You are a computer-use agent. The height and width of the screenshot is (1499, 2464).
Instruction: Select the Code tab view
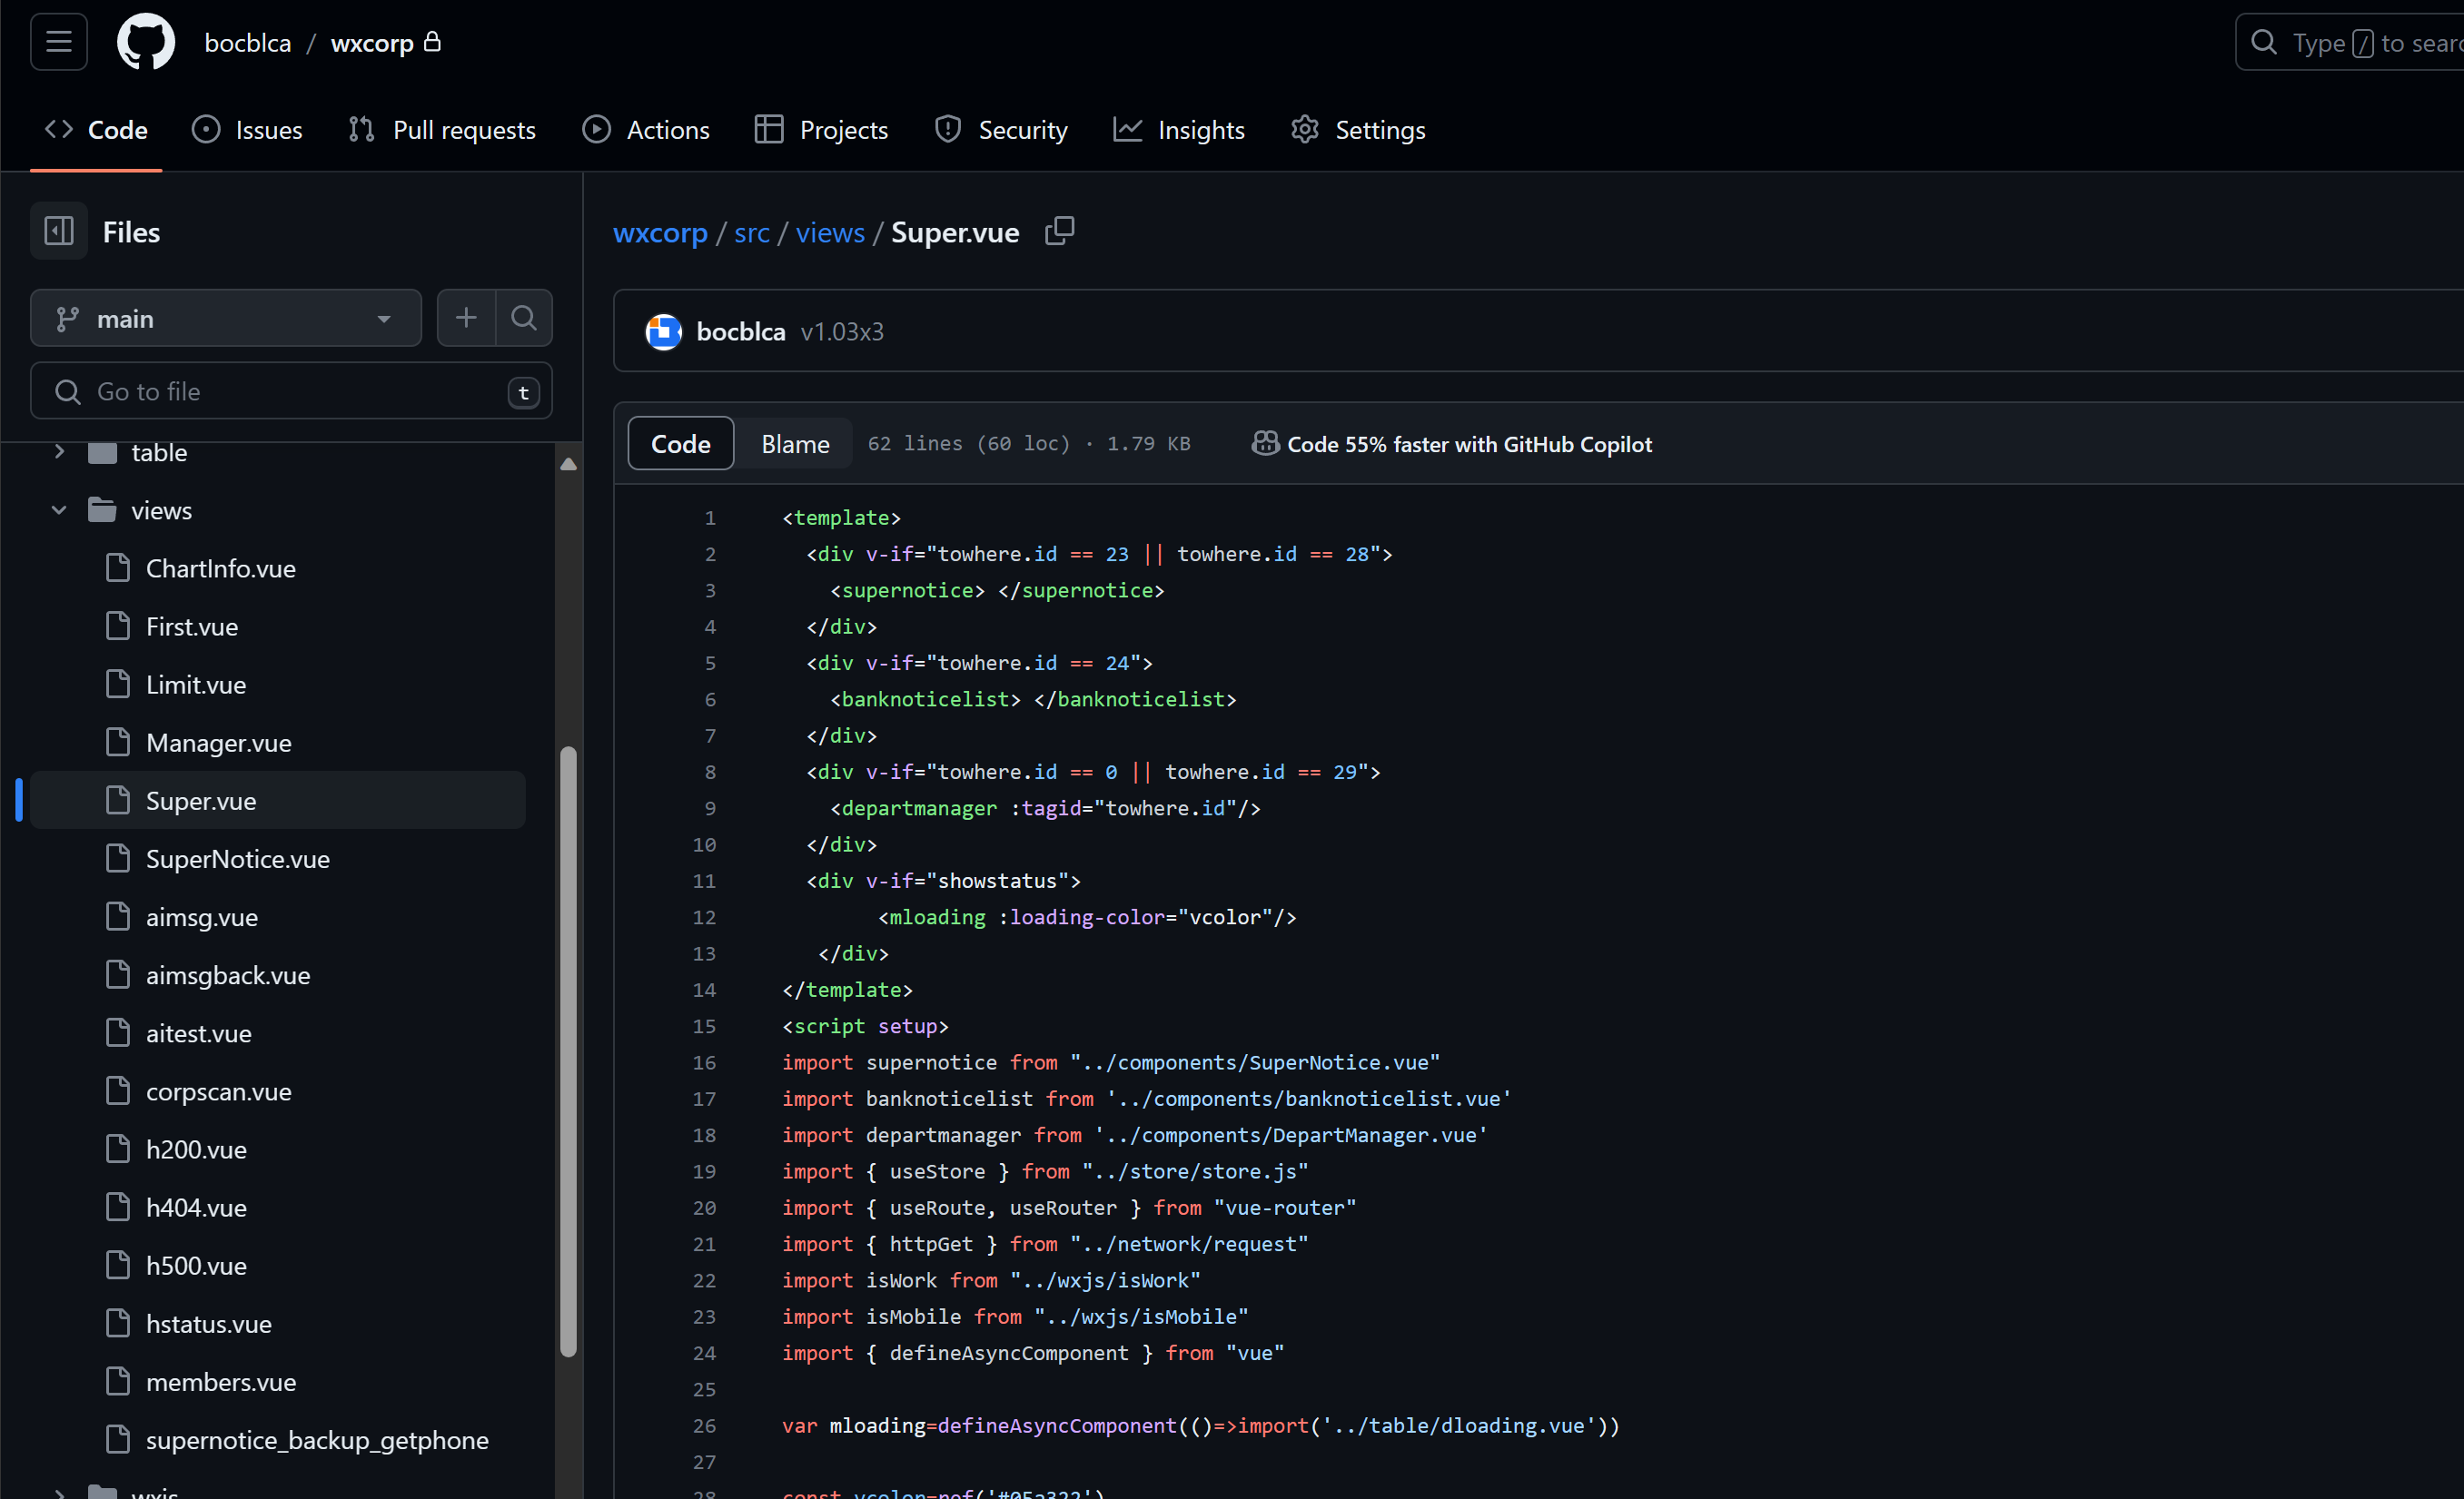pos(681,443)
